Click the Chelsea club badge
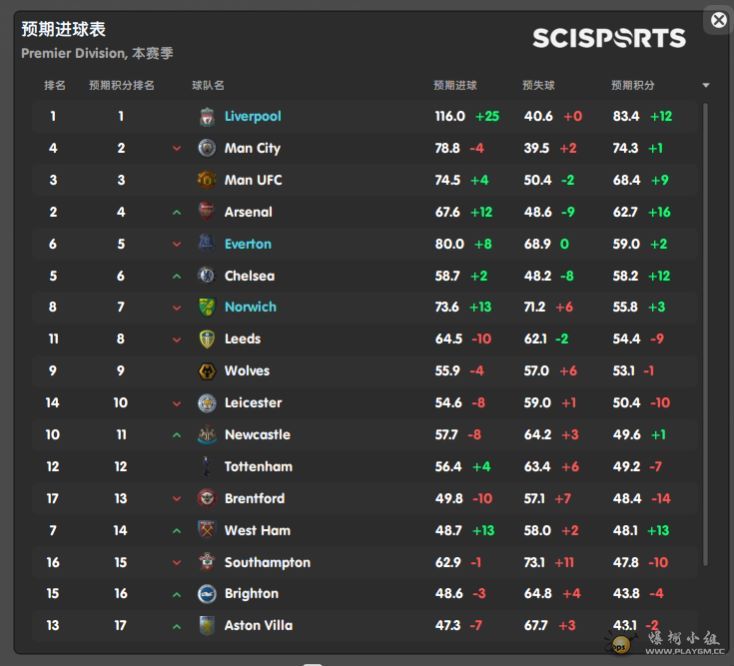 206,275
